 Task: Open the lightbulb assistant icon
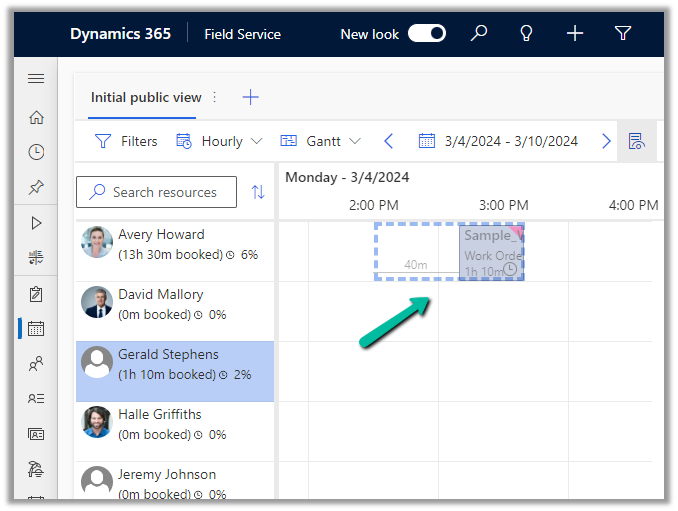(526, 34)
